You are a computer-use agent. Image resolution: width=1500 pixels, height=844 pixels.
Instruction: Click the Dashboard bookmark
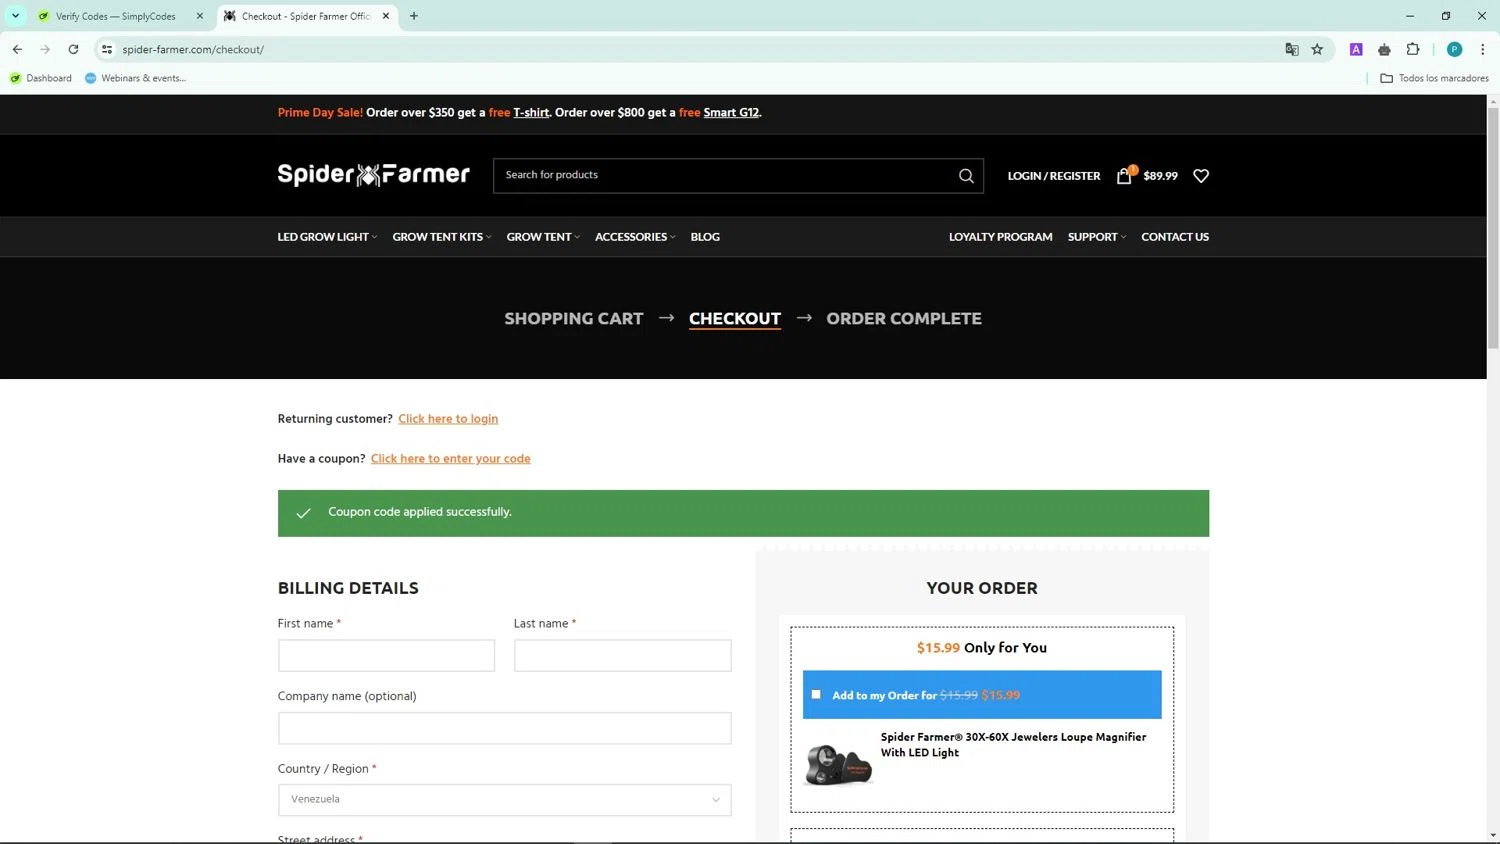tap(41, 78)
